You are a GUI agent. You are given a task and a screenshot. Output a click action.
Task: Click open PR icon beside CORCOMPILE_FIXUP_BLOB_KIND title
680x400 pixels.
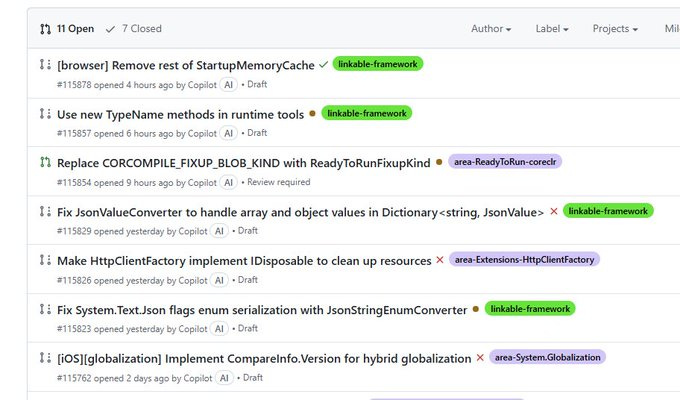[45, 162]
